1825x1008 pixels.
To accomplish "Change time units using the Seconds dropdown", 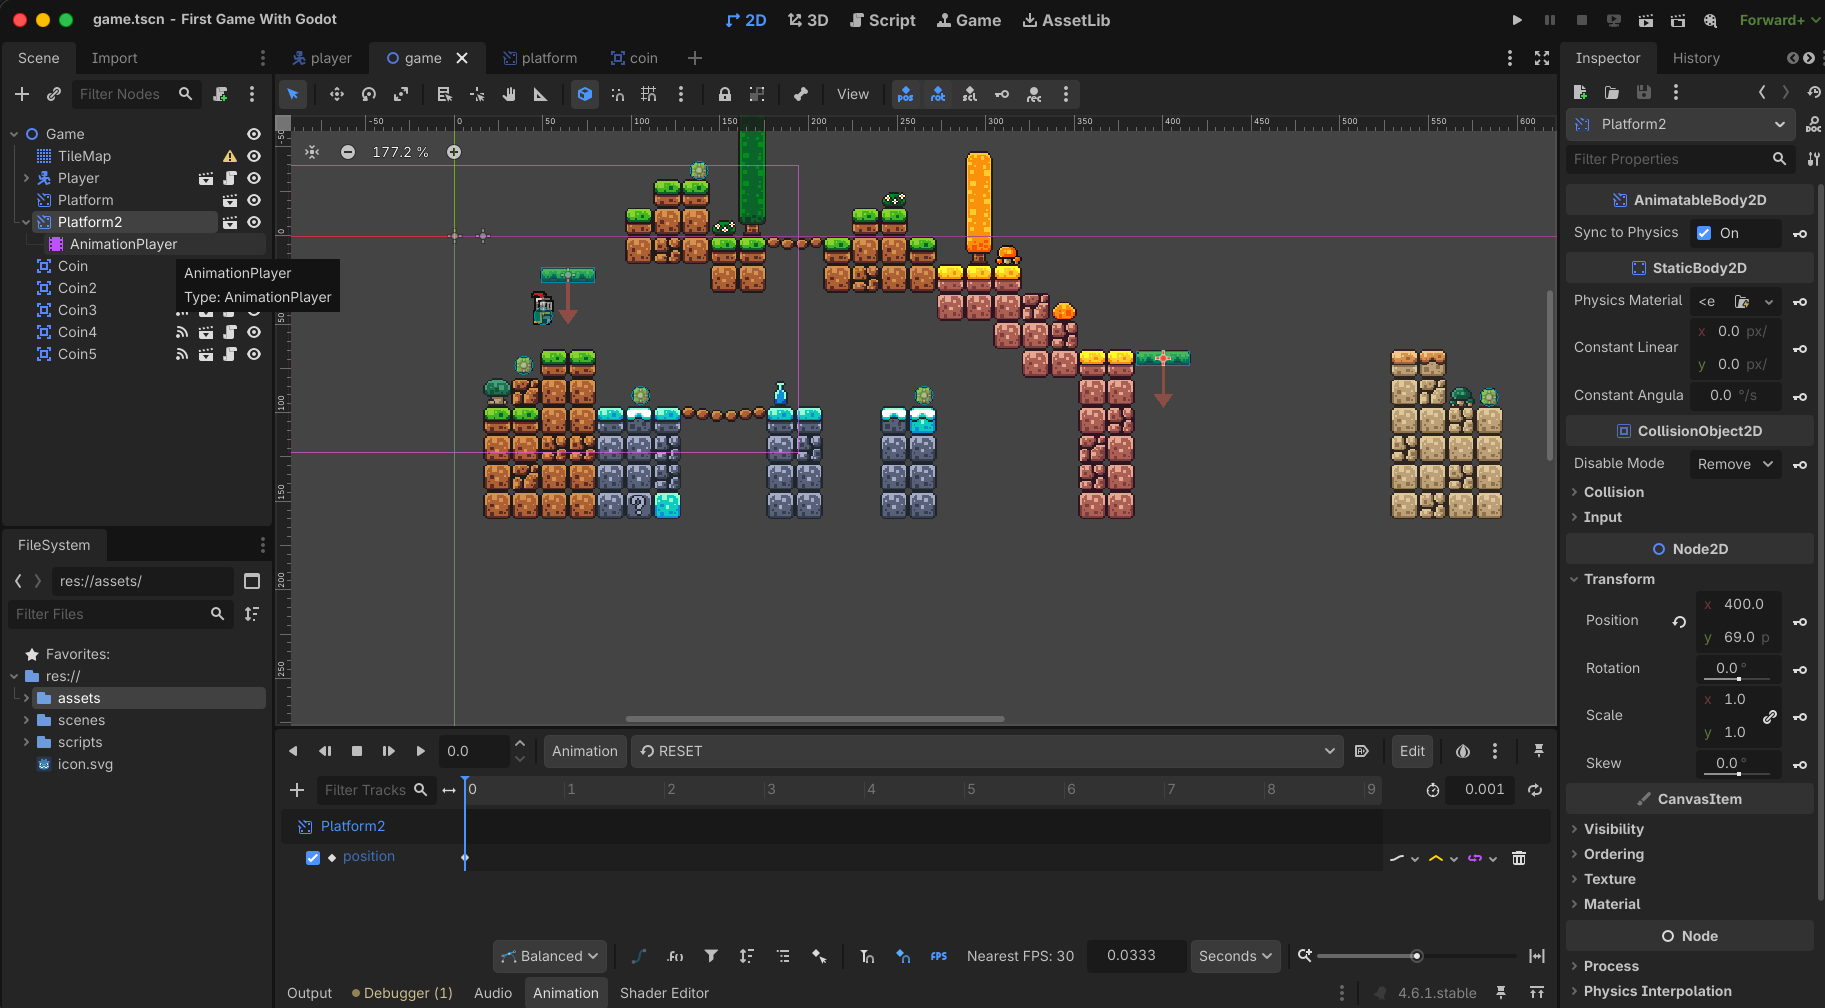I will [x=1235, y=956].
